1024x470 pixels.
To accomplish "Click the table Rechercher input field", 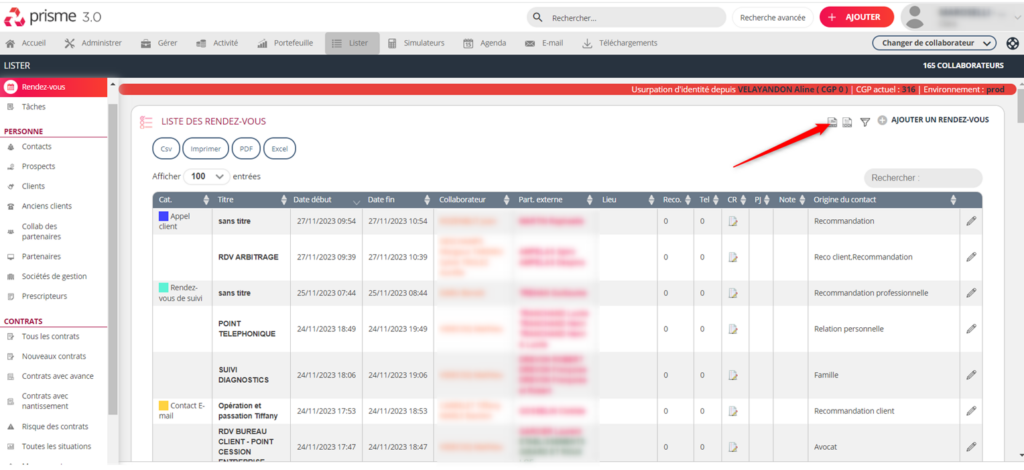I will (x=922, y=177).
